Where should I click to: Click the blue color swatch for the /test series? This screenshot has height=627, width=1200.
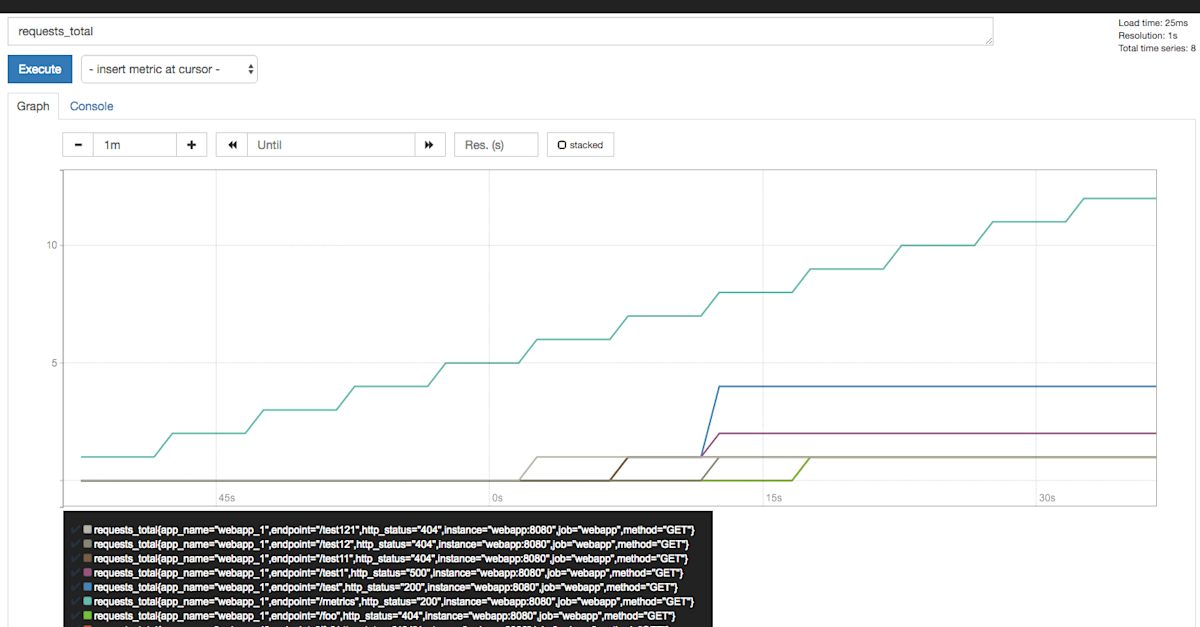(87, 587)
